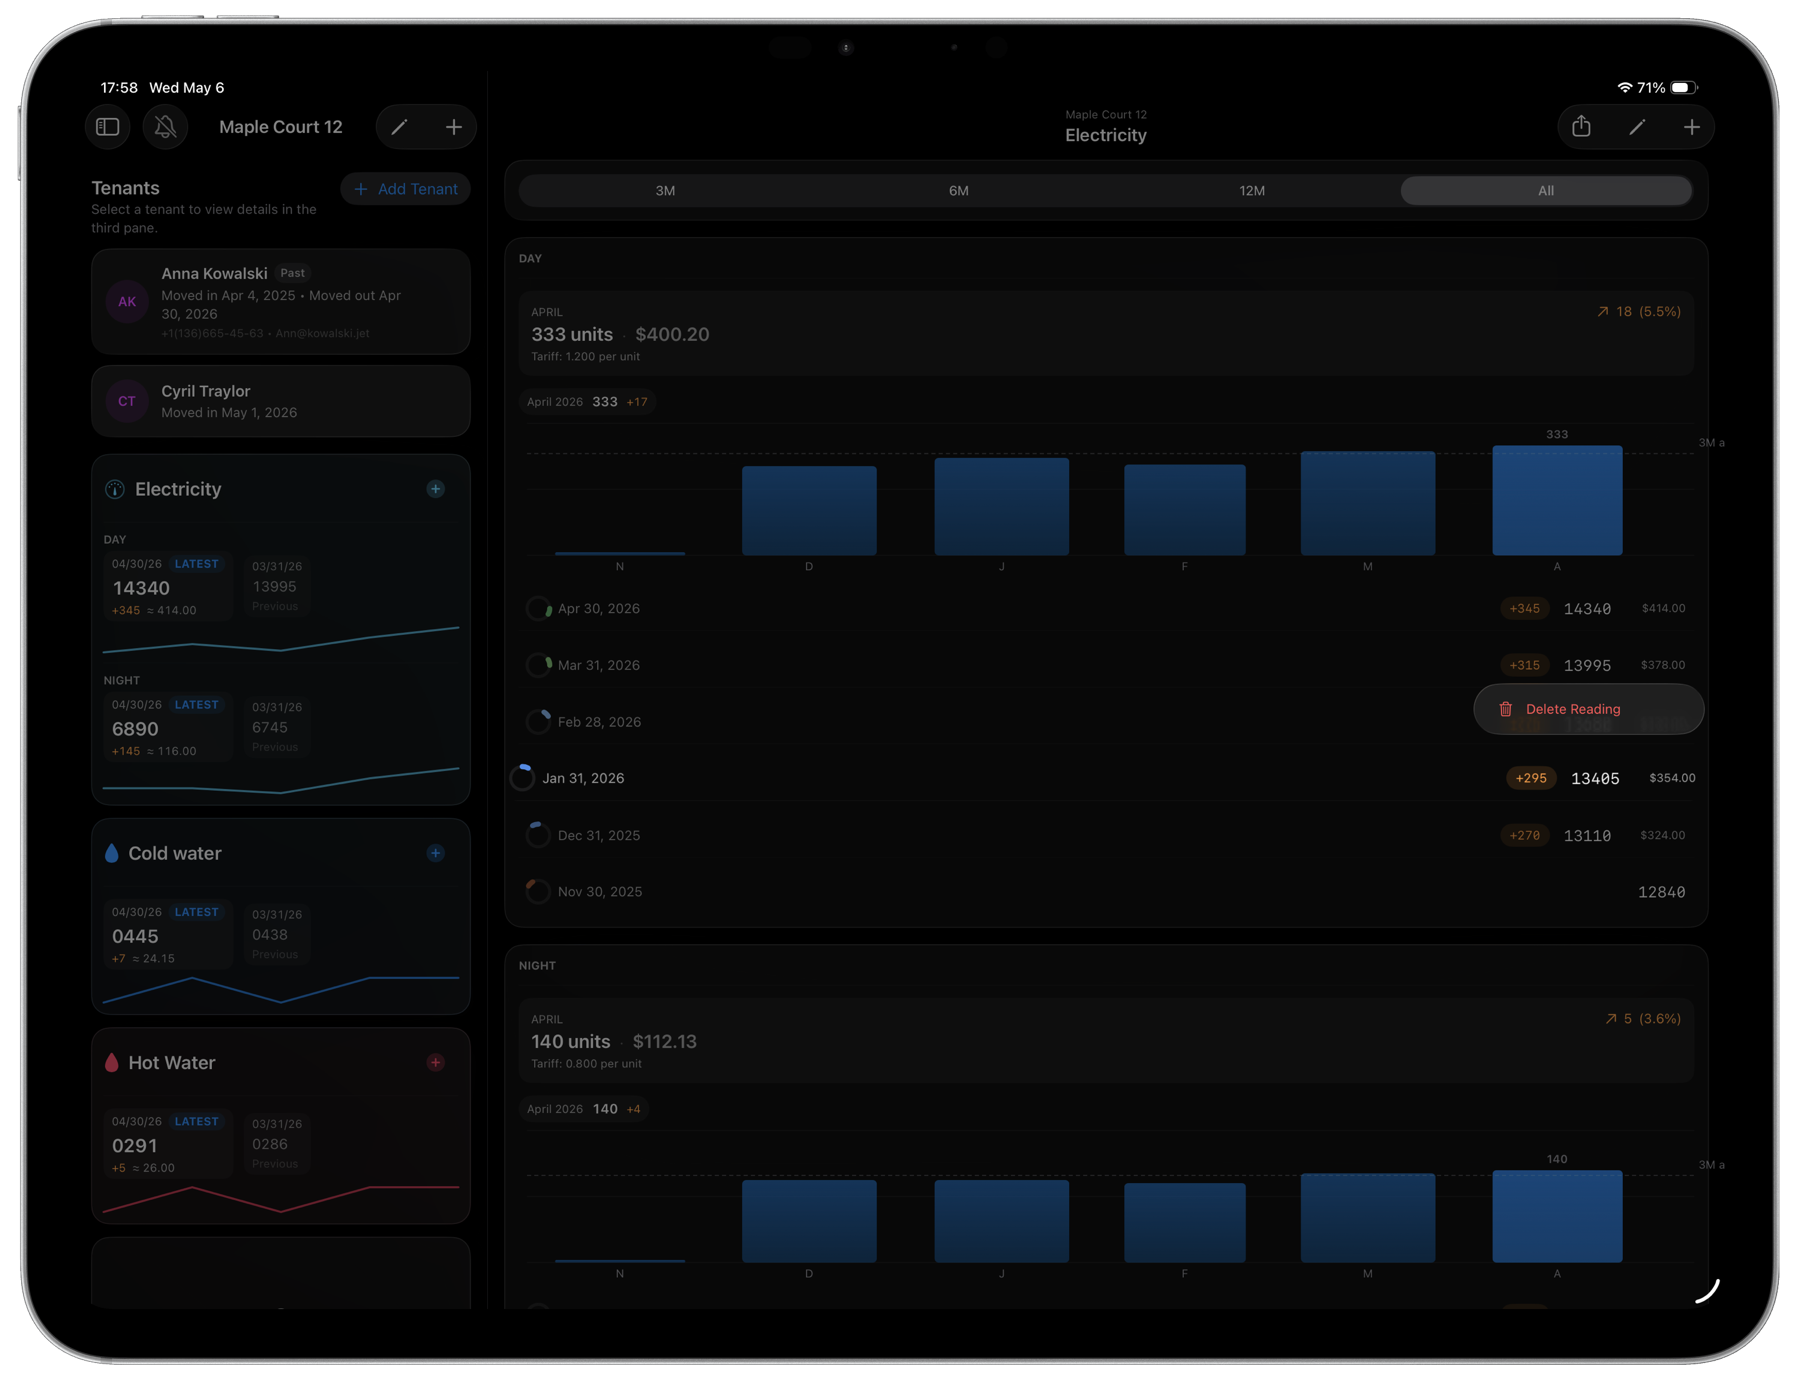
Task: Tap the +270 badge on Dec 31 row
Action: [x=1524, y=835]
